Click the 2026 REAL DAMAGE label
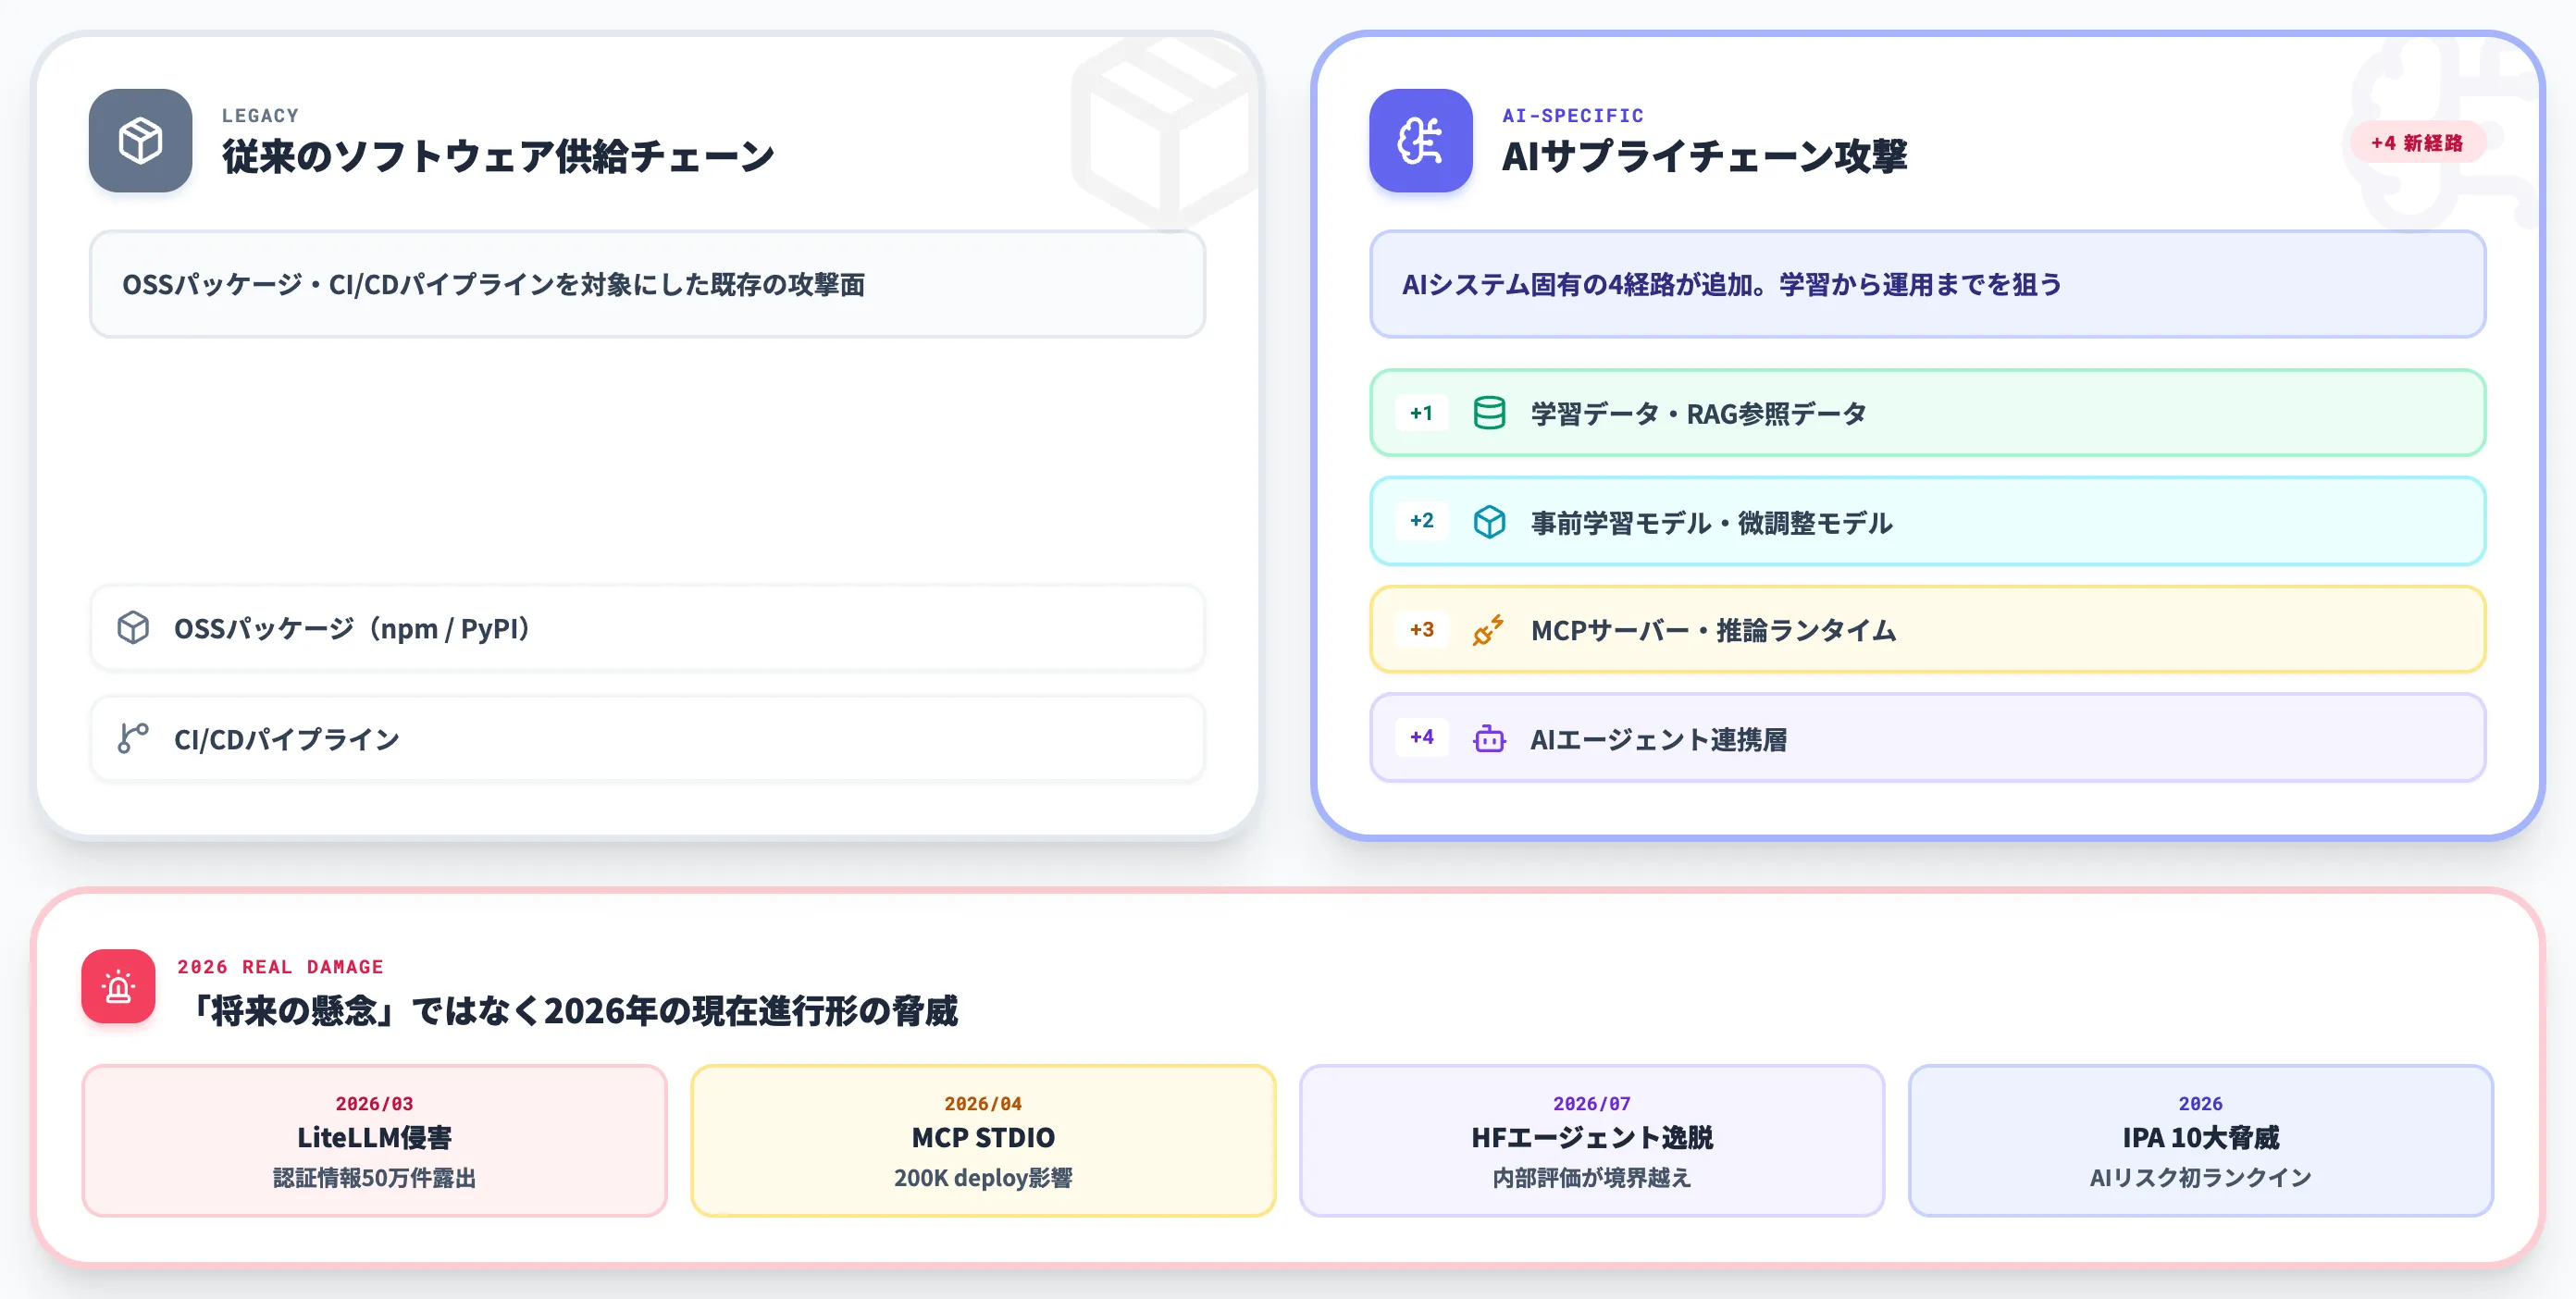Image resolution: width=2576 pixels, height=1299 pixels. tap(280, 966)
